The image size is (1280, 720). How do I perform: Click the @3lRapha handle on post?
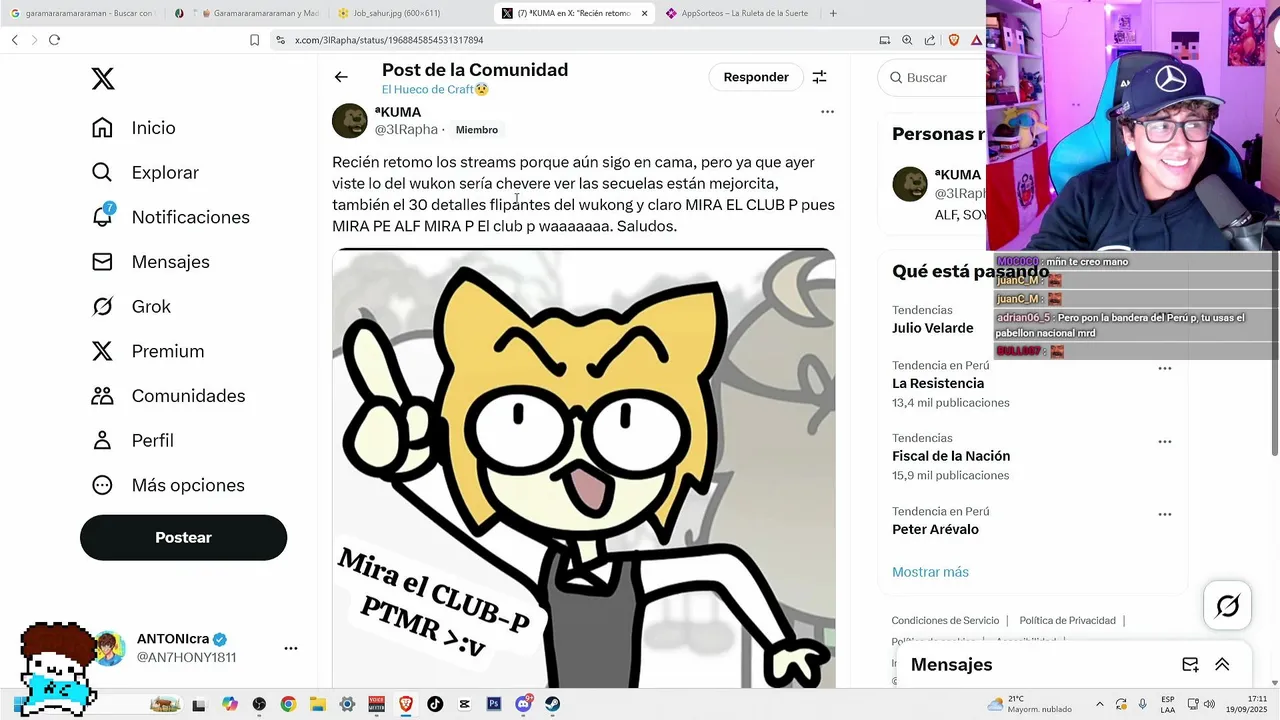click(x=406, y=129)
